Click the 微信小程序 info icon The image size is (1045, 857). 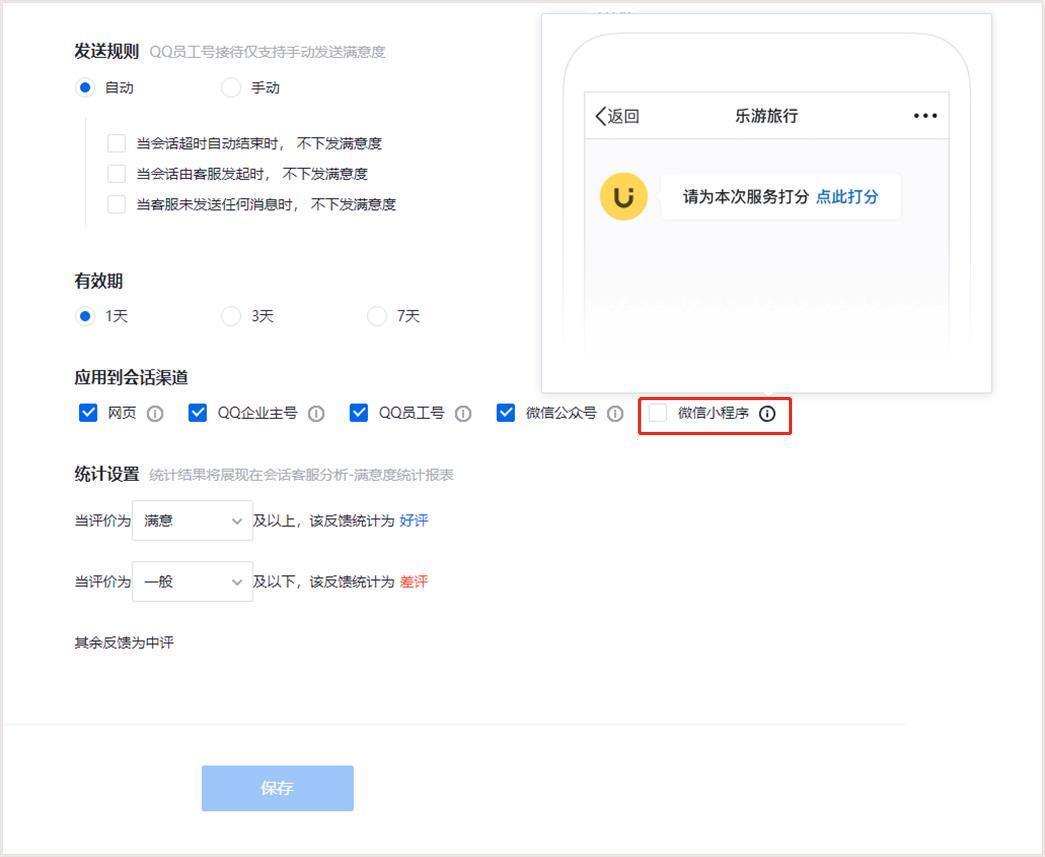[x=766, y=413]
